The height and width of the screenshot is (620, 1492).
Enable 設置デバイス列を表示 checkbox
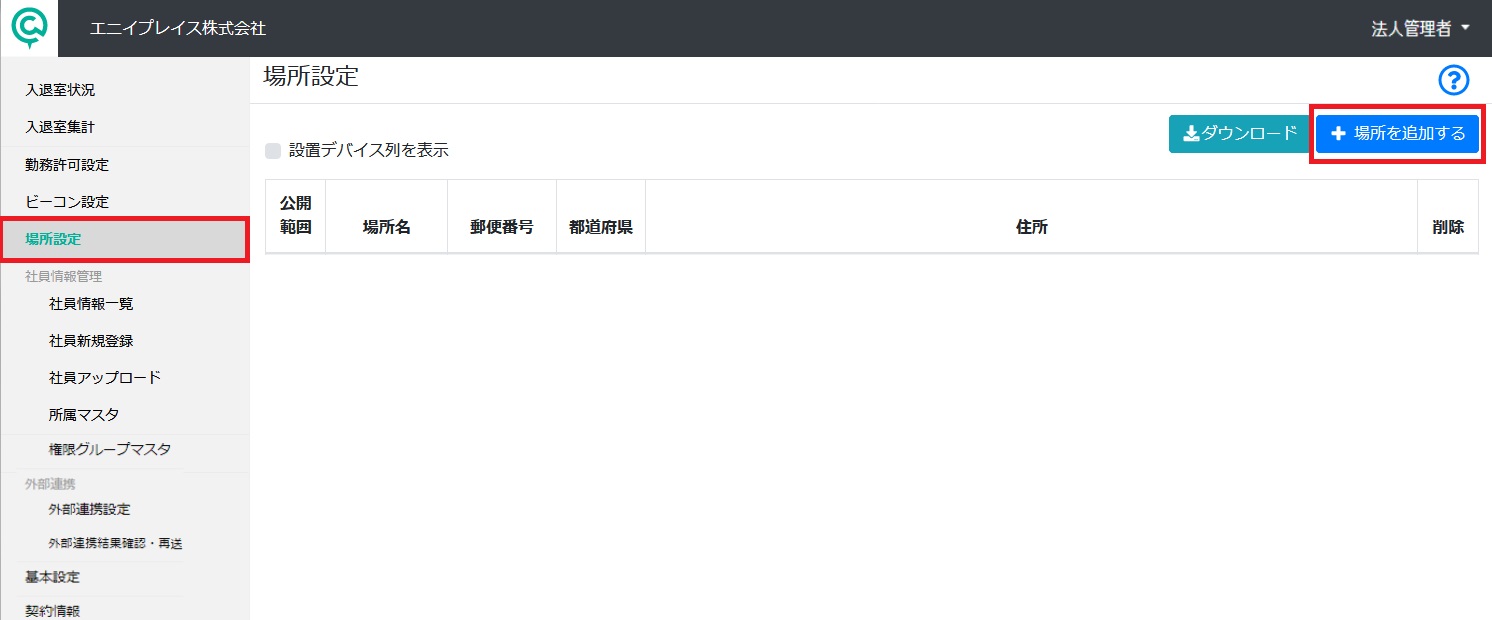[273, 151]
